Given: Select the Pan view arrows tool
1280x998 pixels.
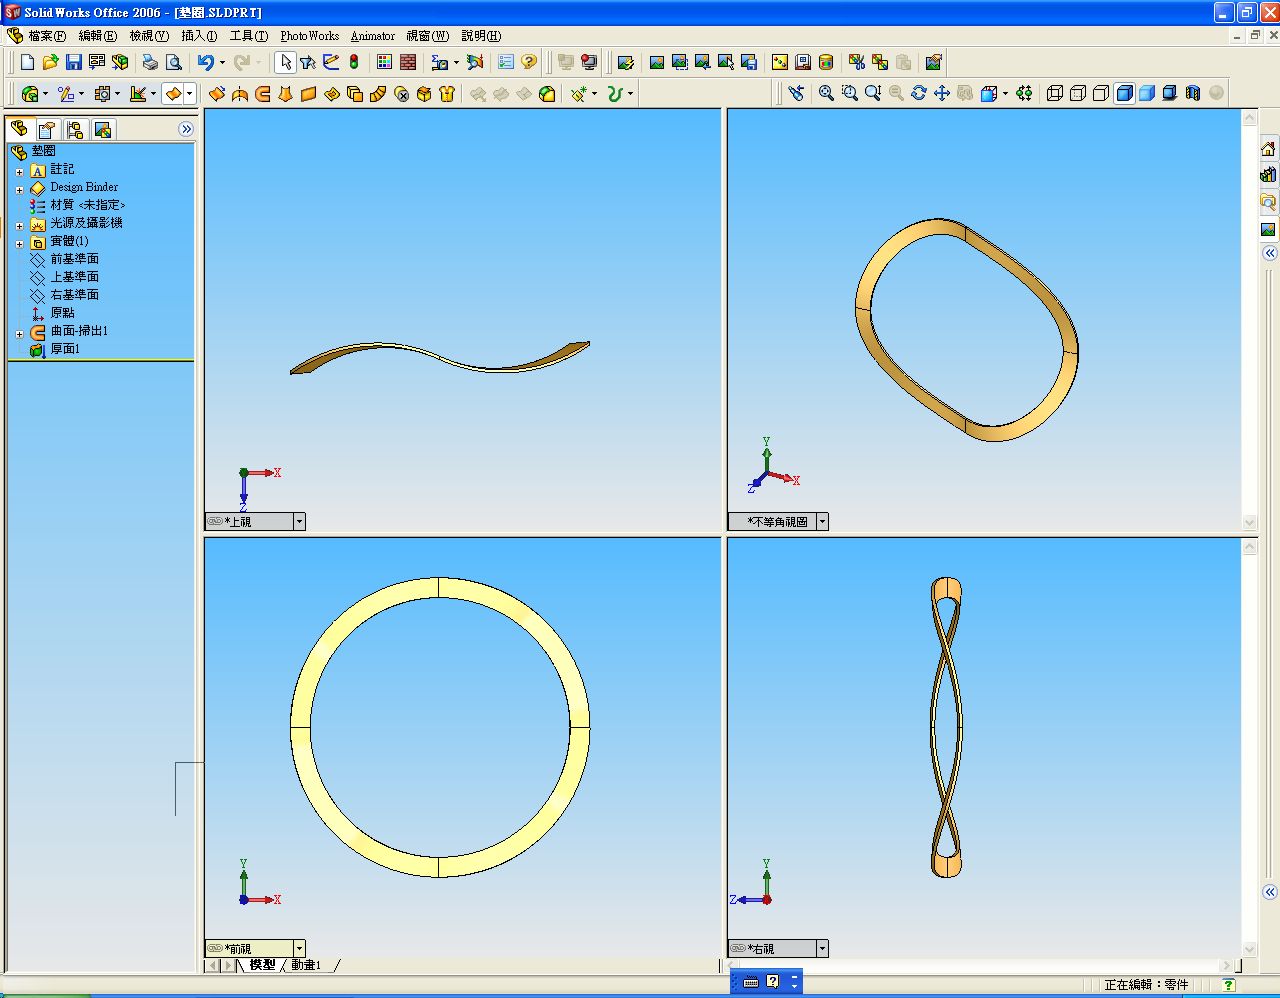Looking at the screenshot, I should click(x=942, y=93).
